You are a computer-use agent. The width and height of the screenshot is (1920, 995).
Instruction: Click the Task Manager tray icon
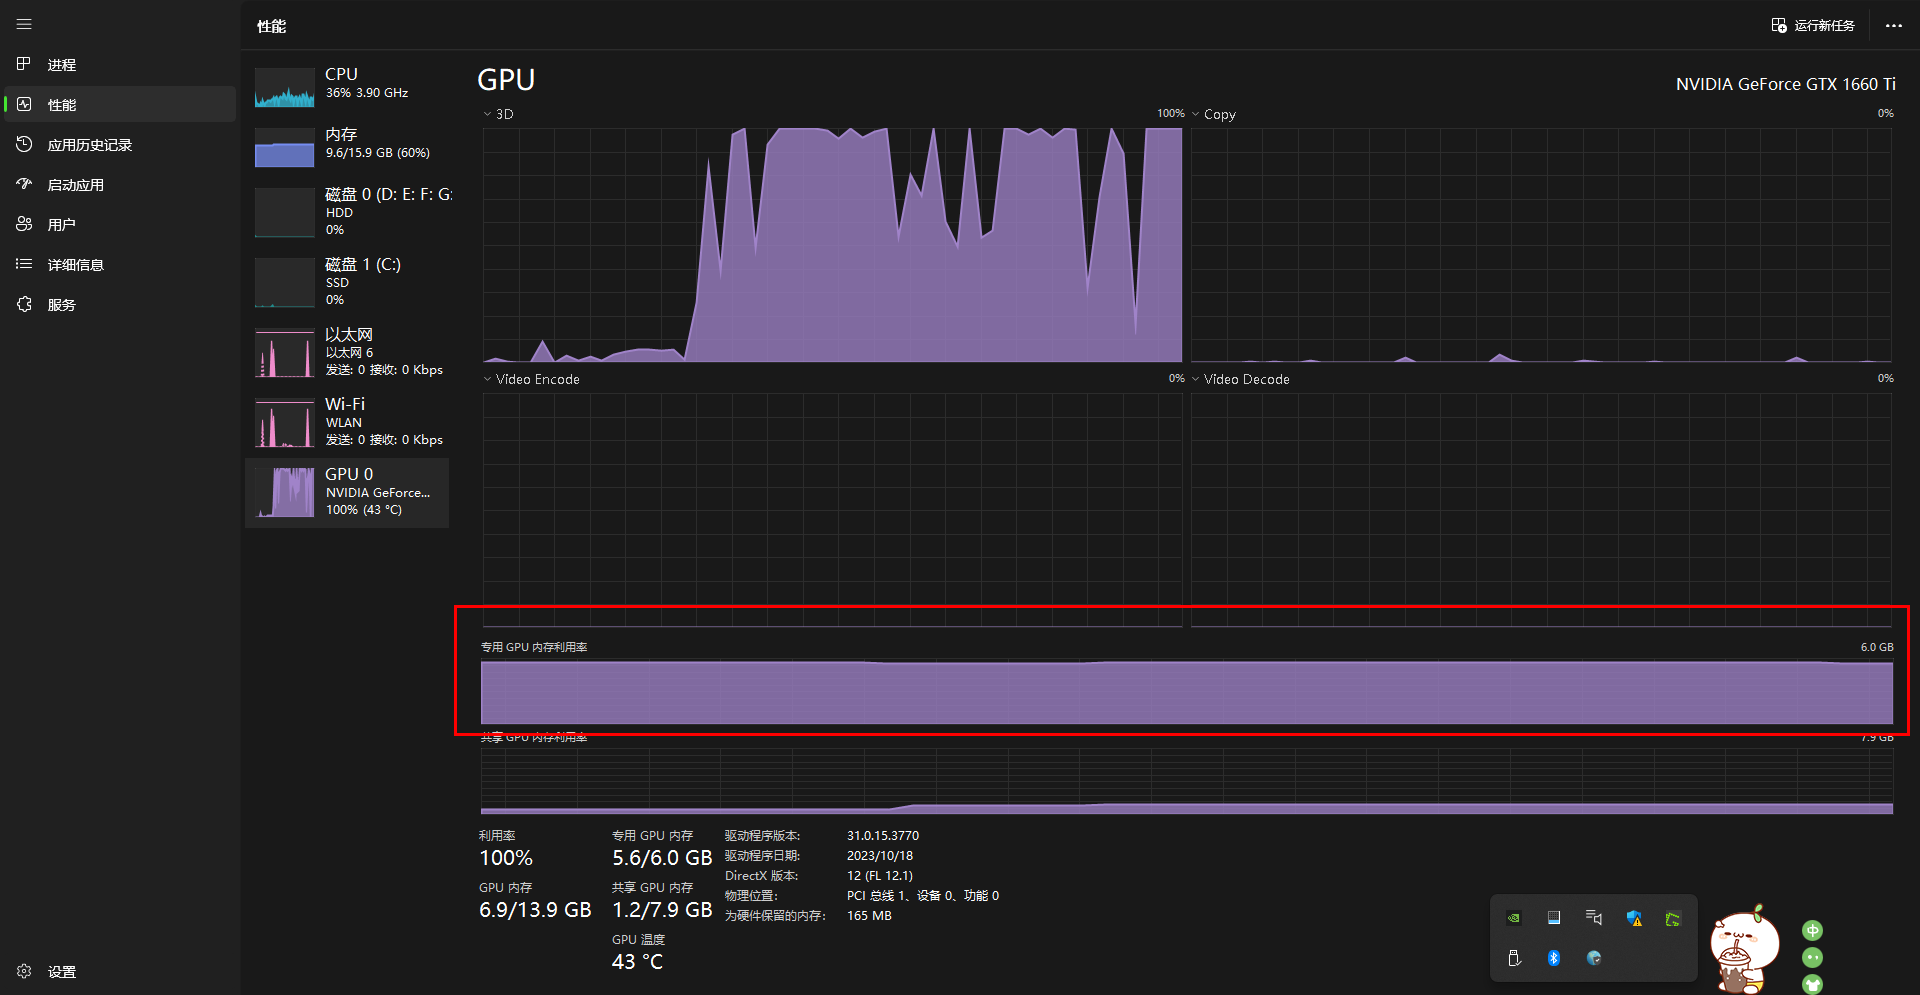point(1554,918)
